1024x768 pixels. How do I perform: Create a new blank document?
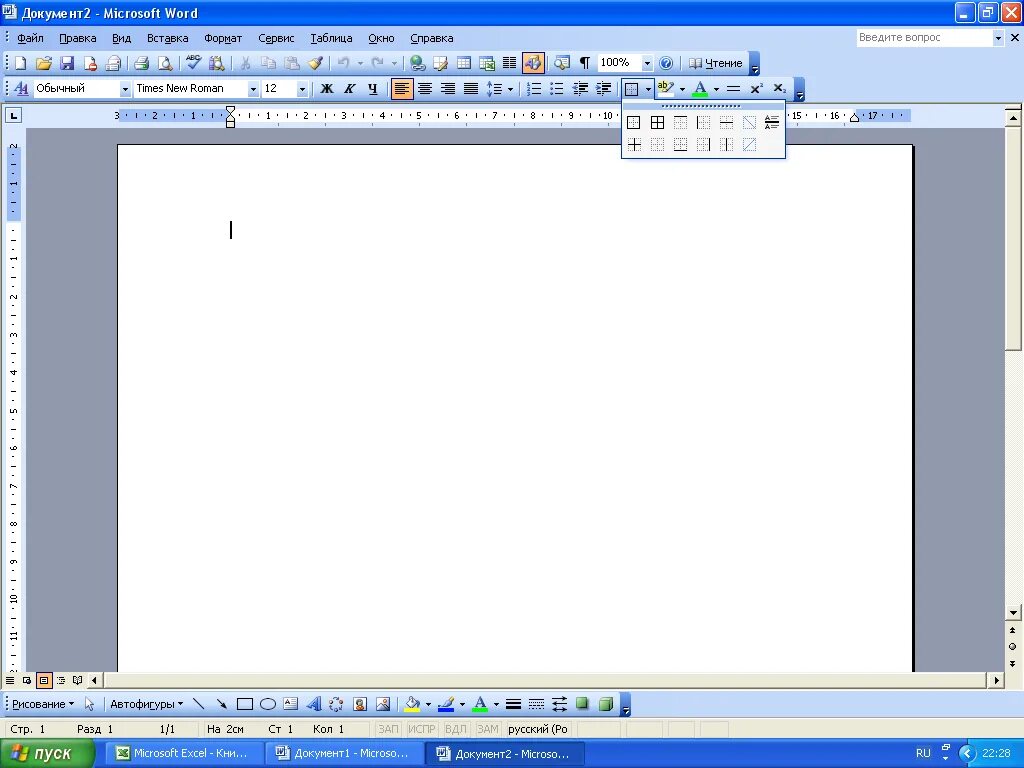(x=20, y=63)
